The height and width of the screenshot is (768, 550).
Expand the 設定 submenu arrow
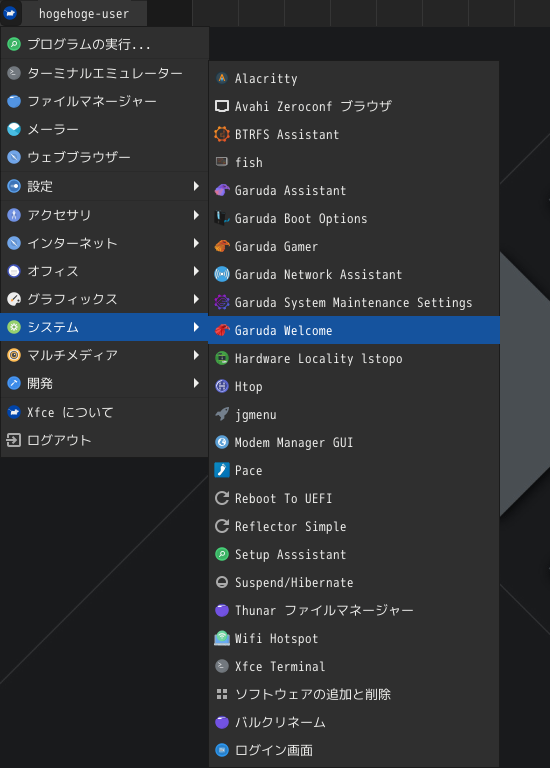pos(196,186)
